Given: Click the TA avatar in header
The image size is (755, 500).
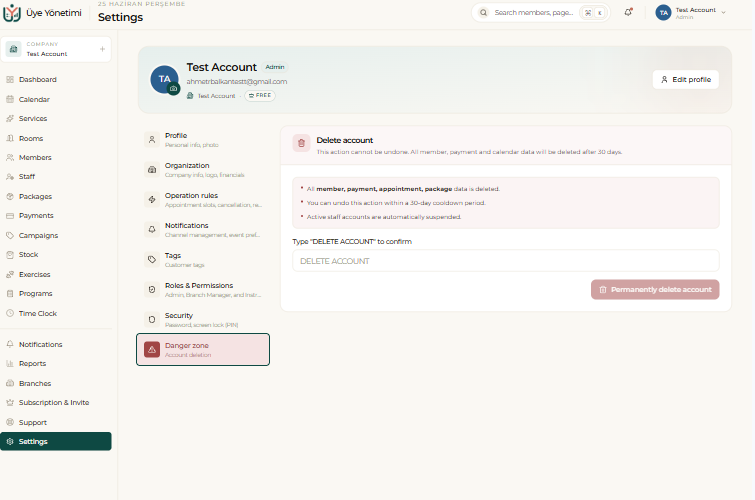Looking at the screenshot, I should point(664,13).
